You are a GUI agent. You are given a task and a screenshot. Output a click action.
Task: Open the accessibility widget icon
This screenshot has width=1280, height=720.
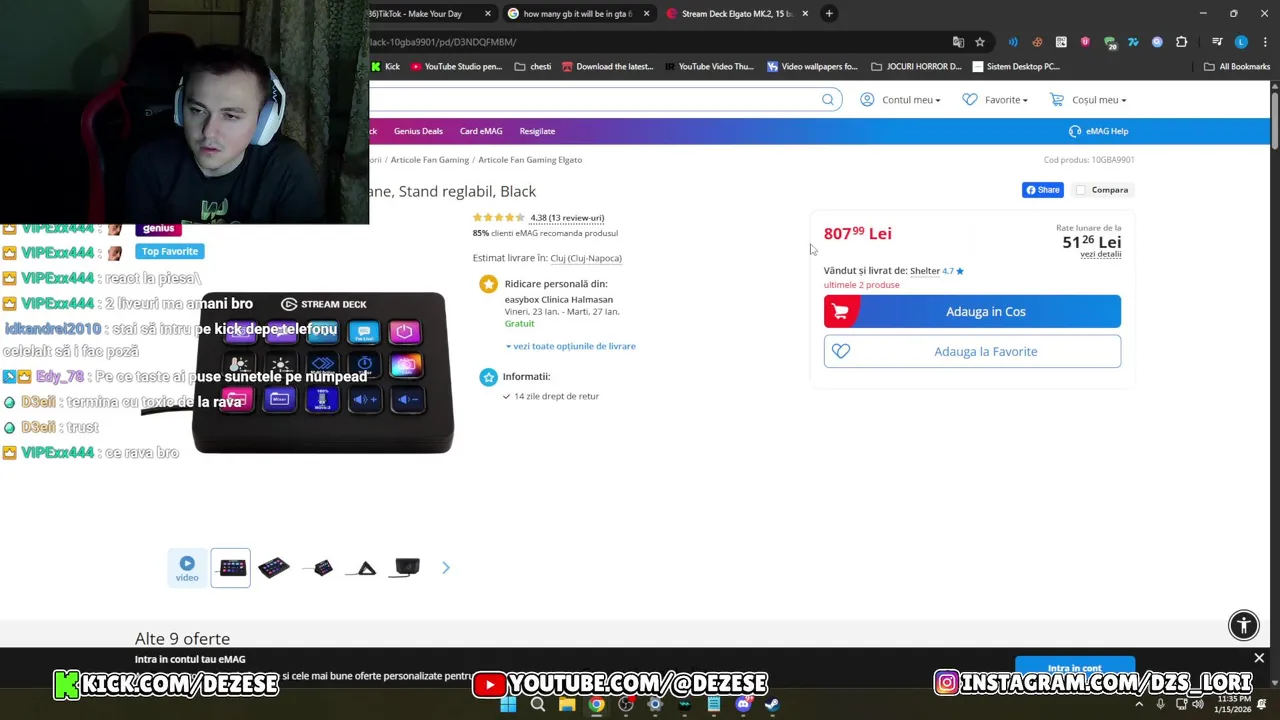pyautogui.click(x=1244, y=625)
